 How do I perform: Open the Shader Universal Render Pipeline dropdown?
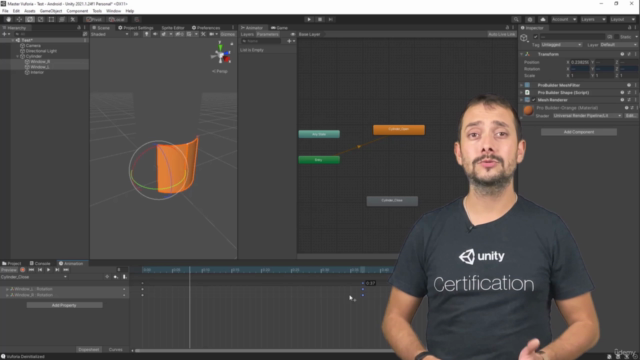(x=587, y=116)
